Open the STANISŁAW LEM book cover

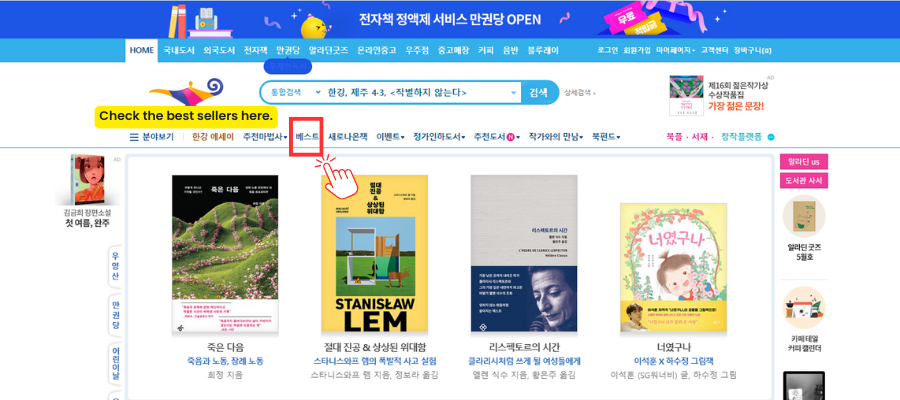[374, 254]
